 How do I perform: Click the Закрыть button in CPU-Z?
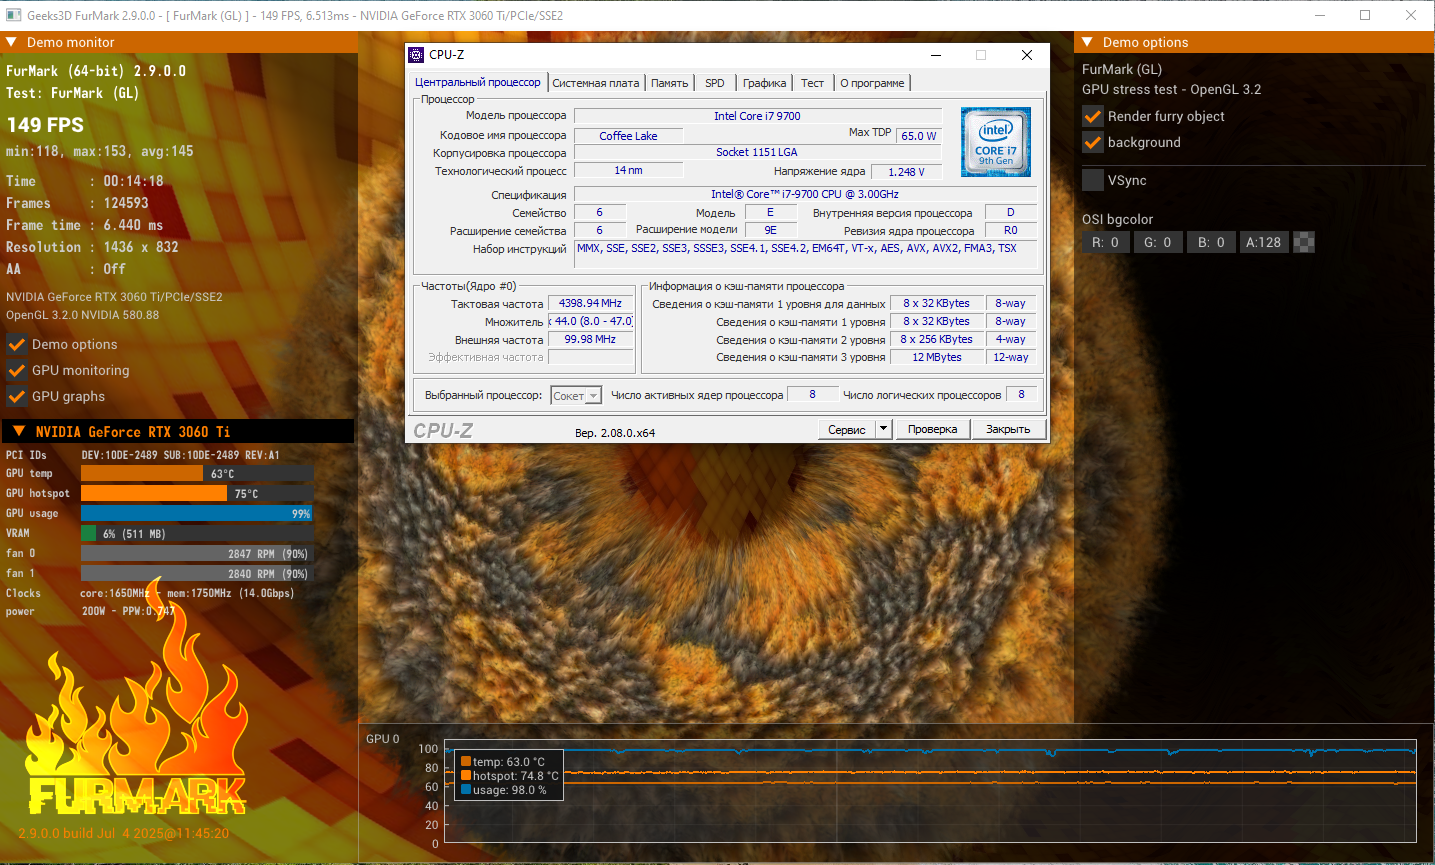click(x=1008, y=429)
